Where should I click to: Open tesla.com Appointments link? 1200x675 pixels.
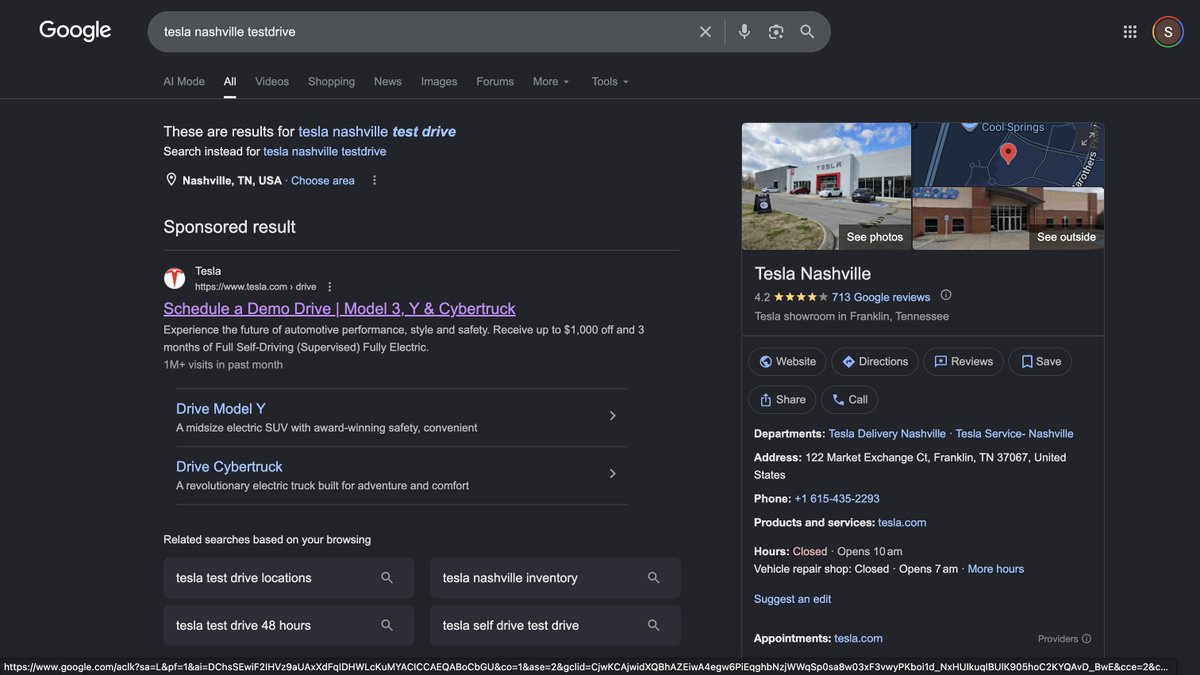pos(858,639)
